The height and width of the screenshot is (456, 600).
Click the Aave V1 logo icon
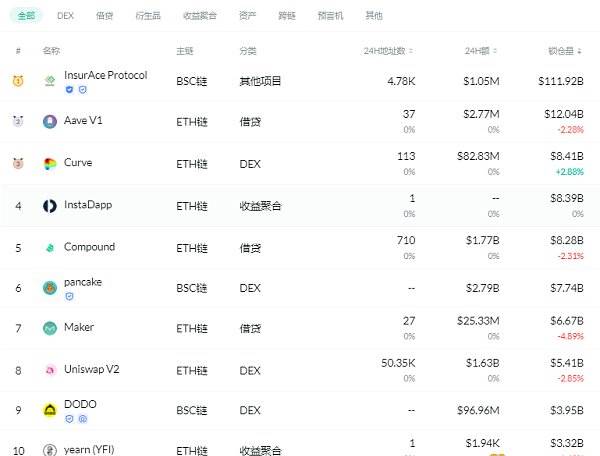click(50, 122)
